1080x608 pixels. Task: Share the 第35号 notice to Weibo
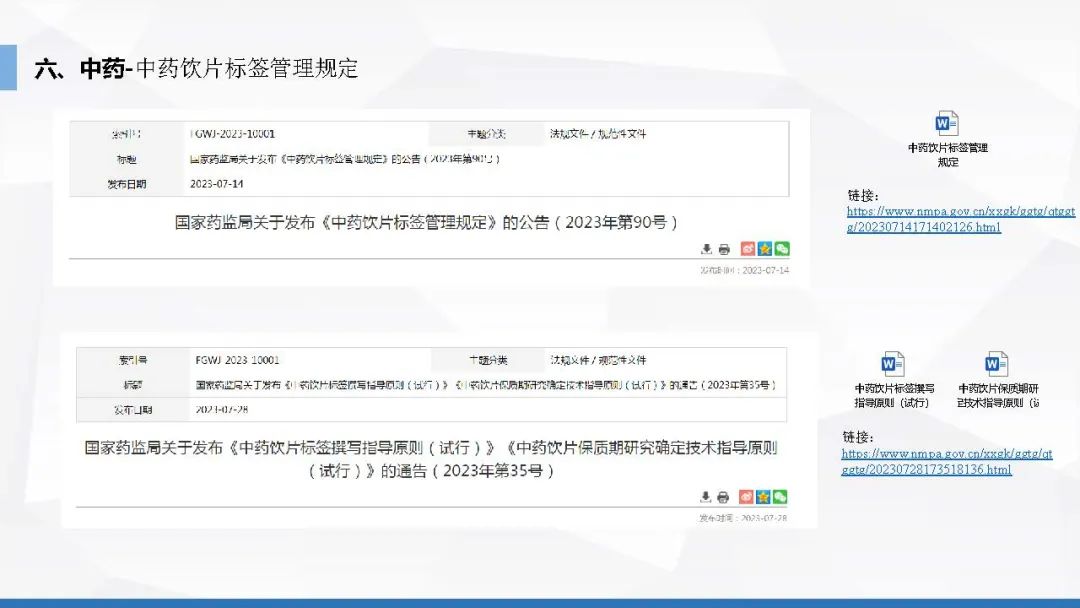click(746, 497)
